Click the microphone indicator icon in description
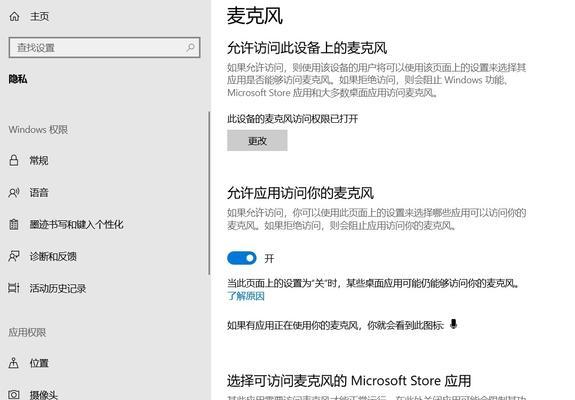This screenshot has width=575, height=400. pos(454,324)
